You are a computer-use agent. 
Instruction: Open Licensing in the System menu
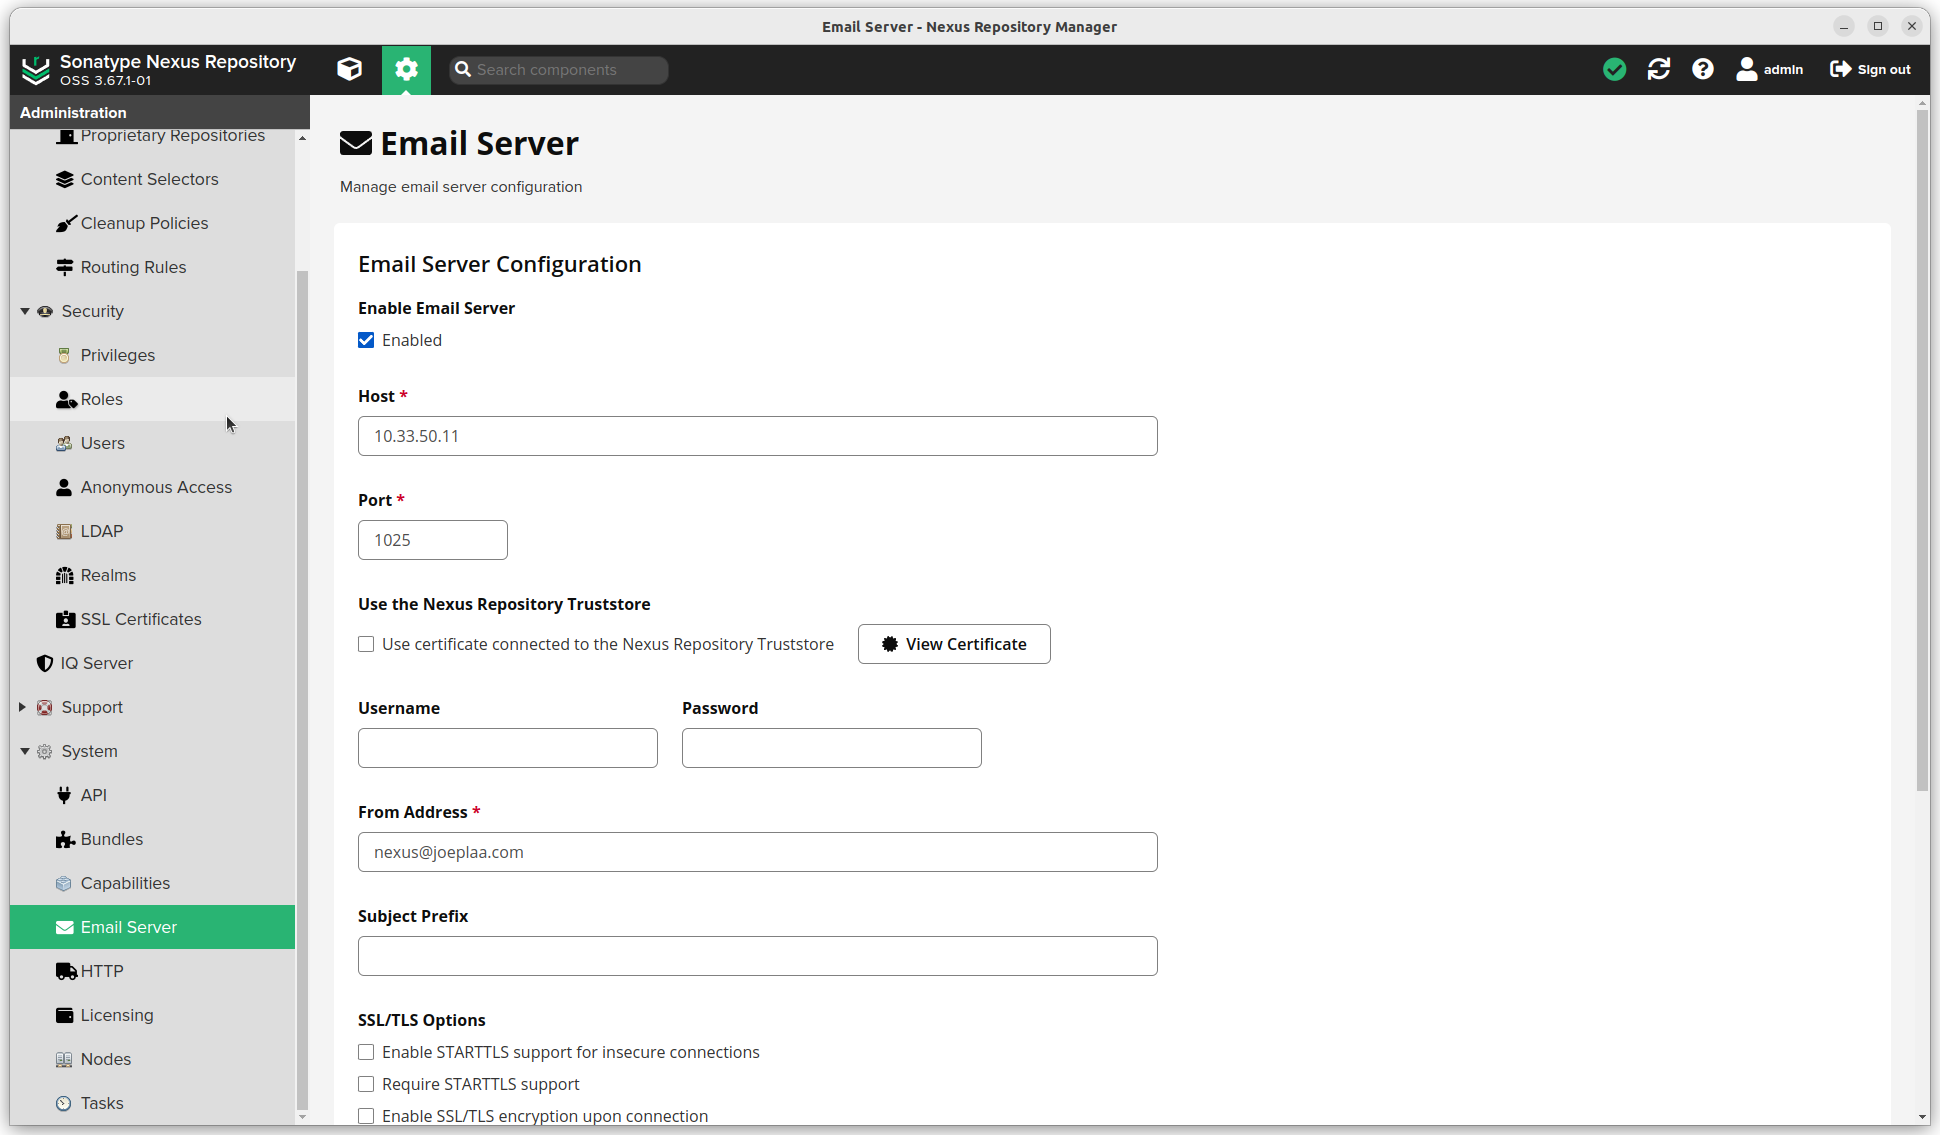tap(152, 1015)
